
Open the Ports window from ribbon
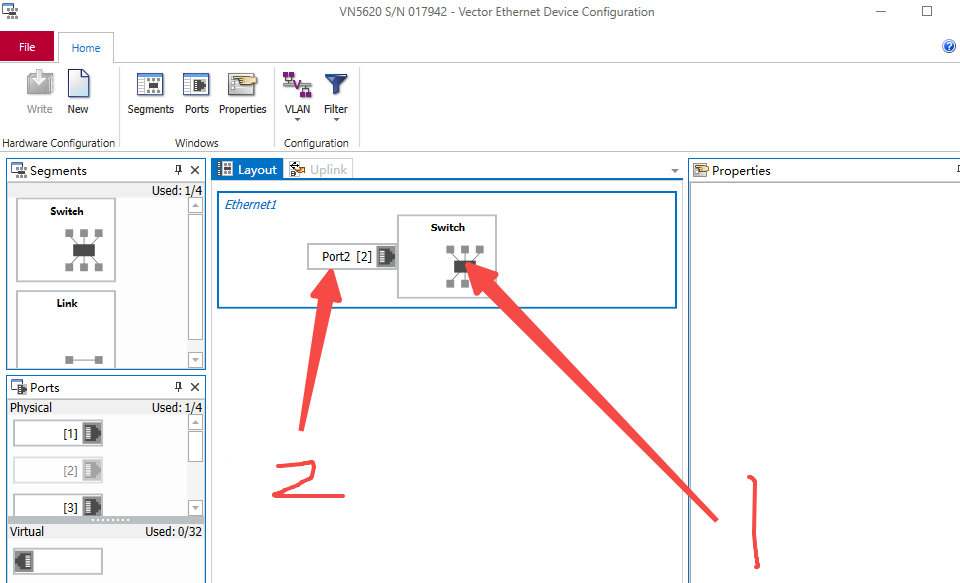point(197,92)
